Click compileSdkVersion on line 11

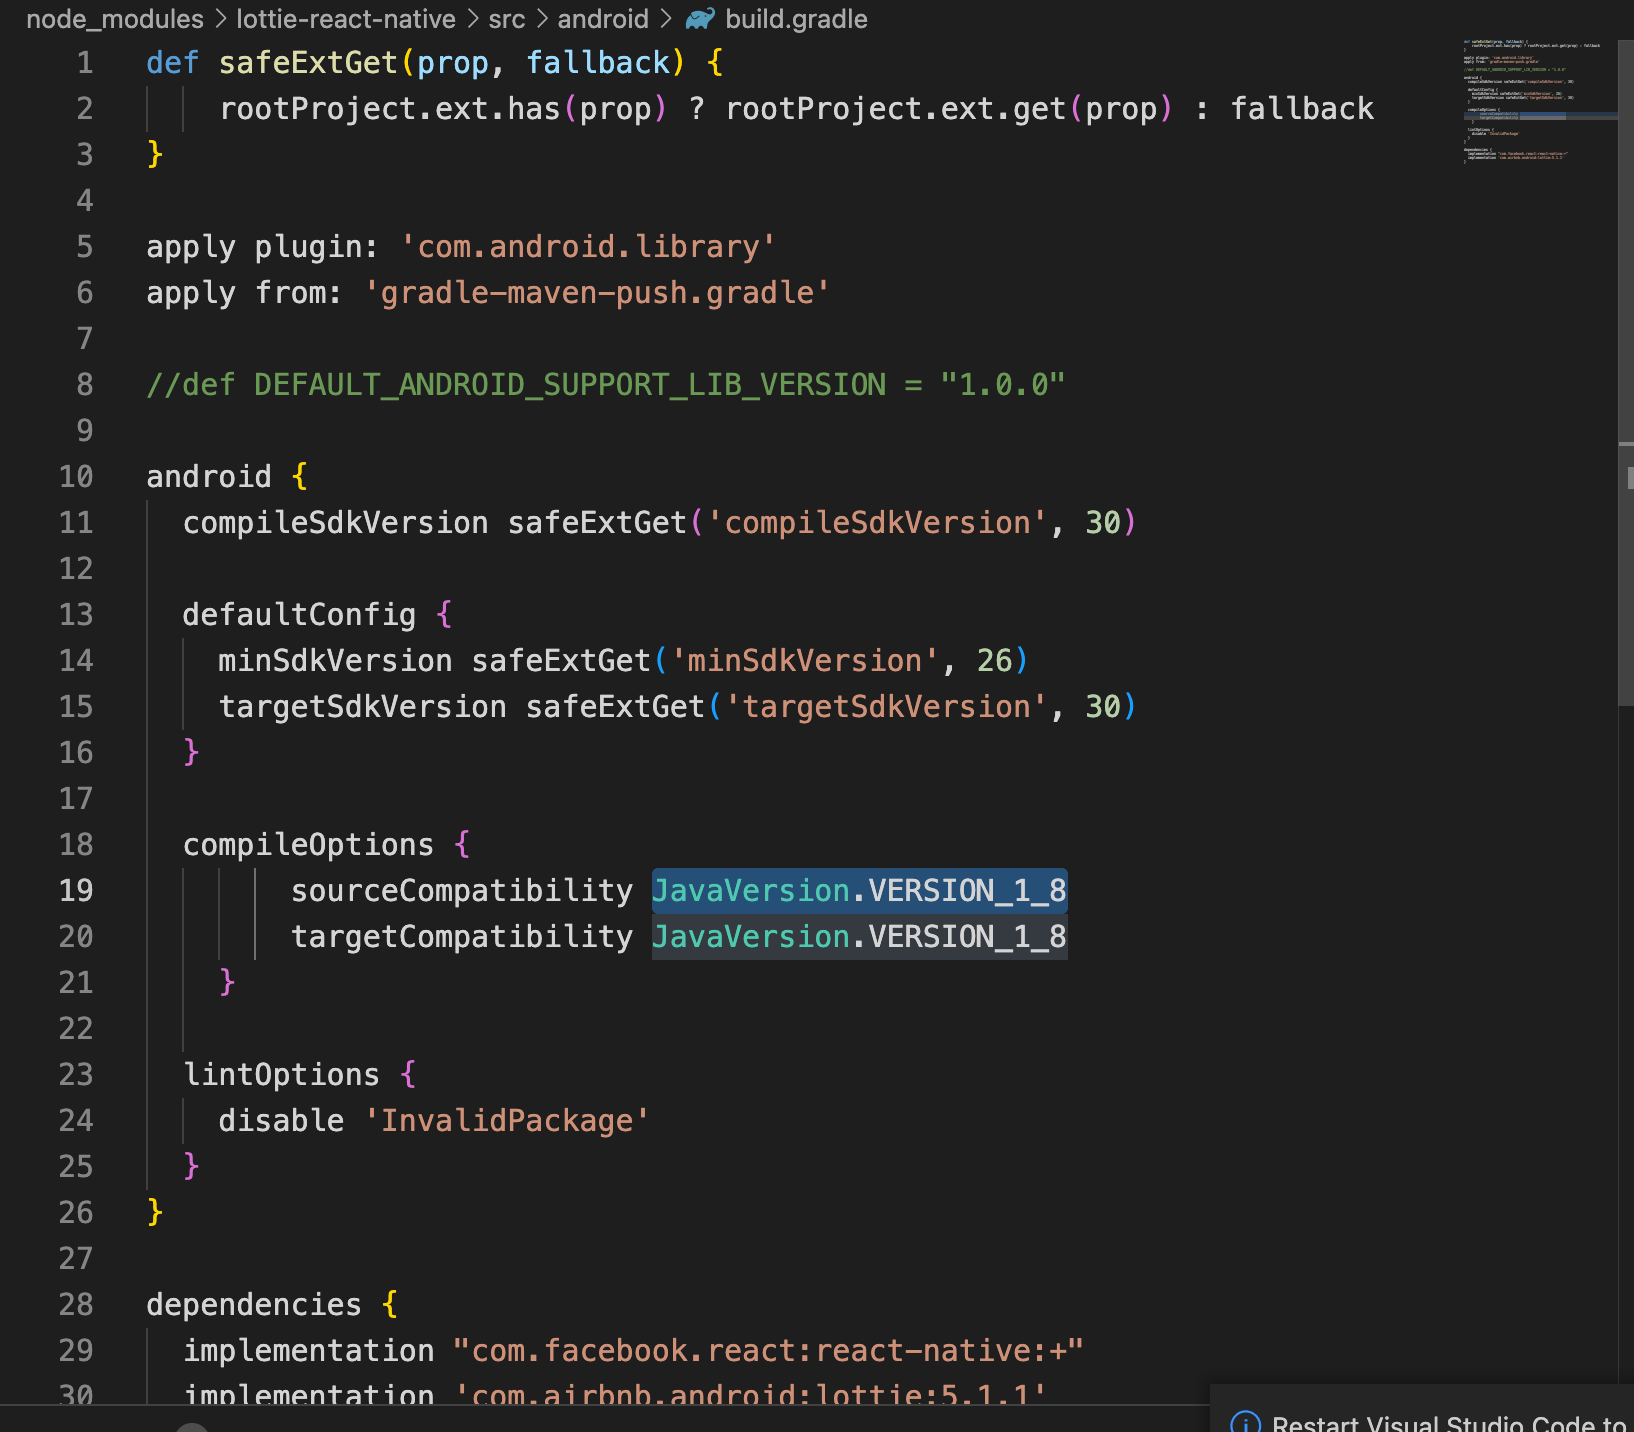[335, 522]
